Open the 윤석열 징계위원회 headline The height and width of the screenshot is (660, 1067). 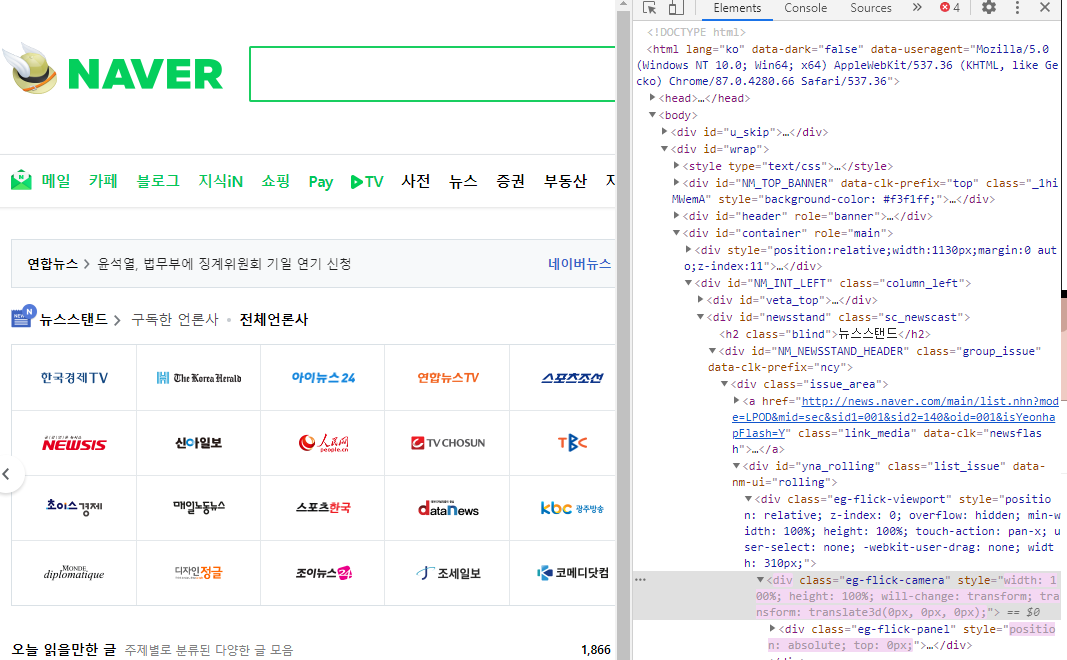[x=224, y=264]
